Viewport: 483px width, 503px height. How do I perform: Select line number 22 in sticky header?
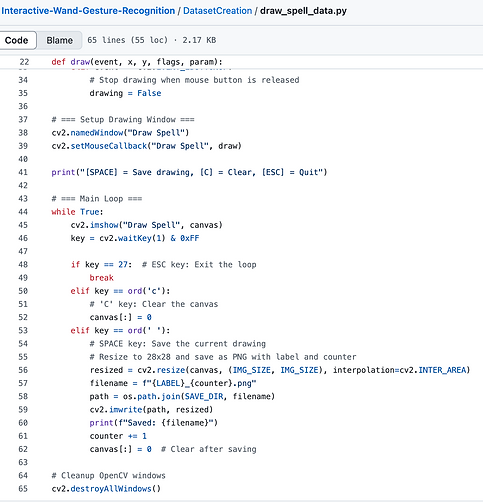(x=24, y=62)
